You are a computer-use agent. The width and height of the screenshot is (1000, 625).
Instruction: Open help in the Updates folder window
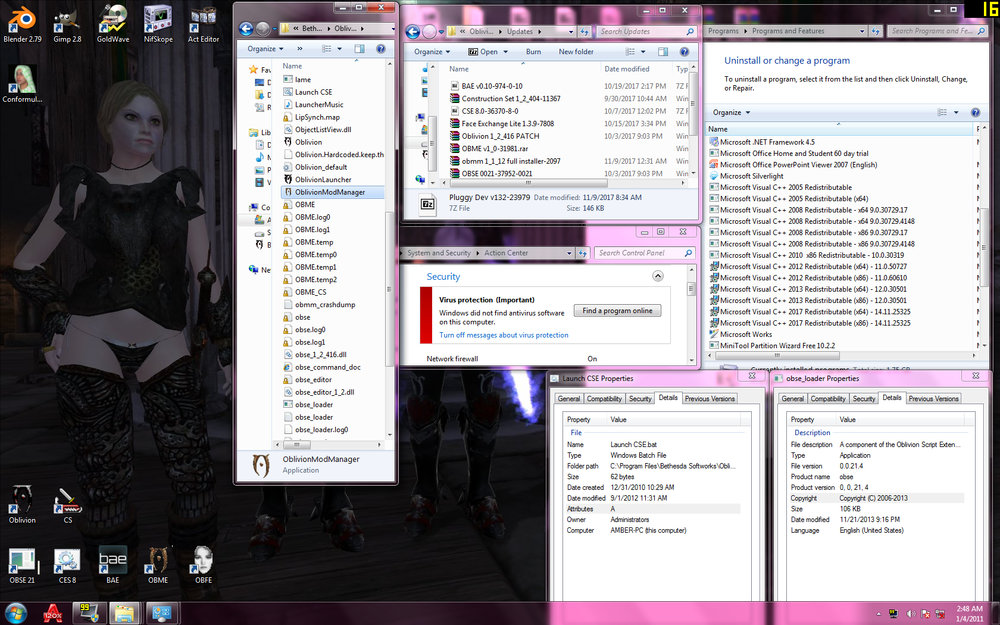tap(684, 52)
